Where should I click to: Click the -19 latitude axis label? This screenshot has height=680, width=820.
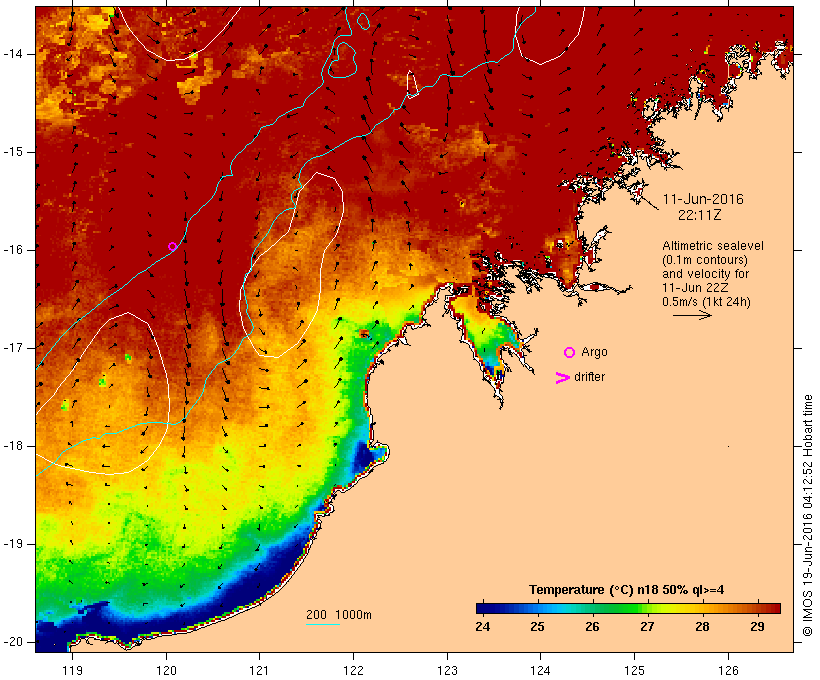pos(13,544)
